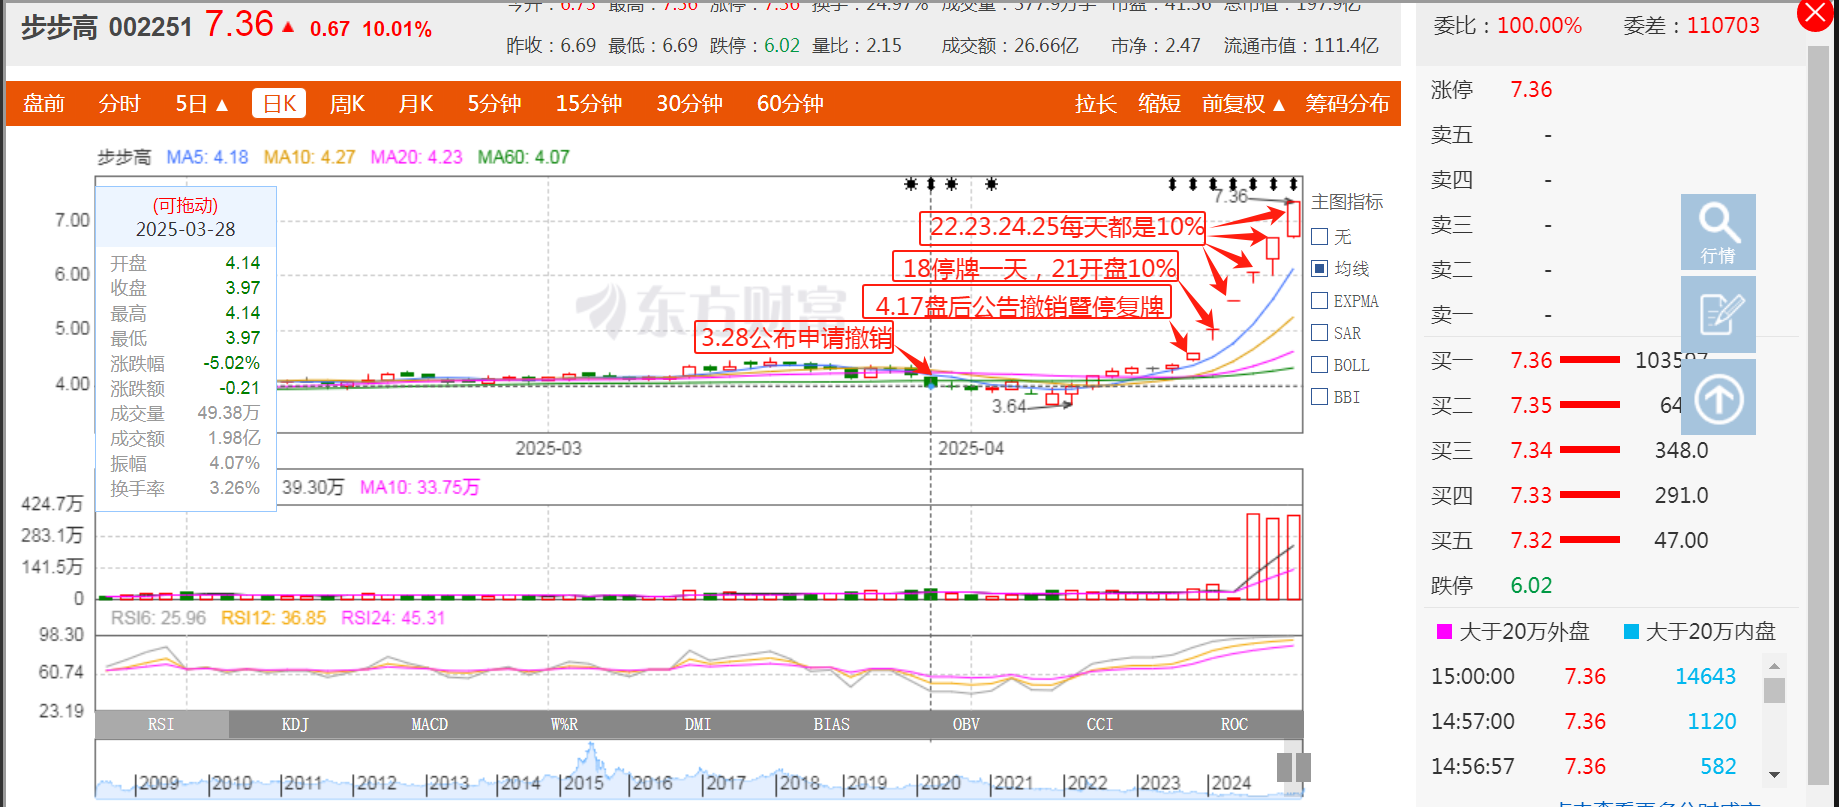Screen dimensions: 1839x807
Task: Expand the 5日 dropdown arrow
Action: point(222,105)
